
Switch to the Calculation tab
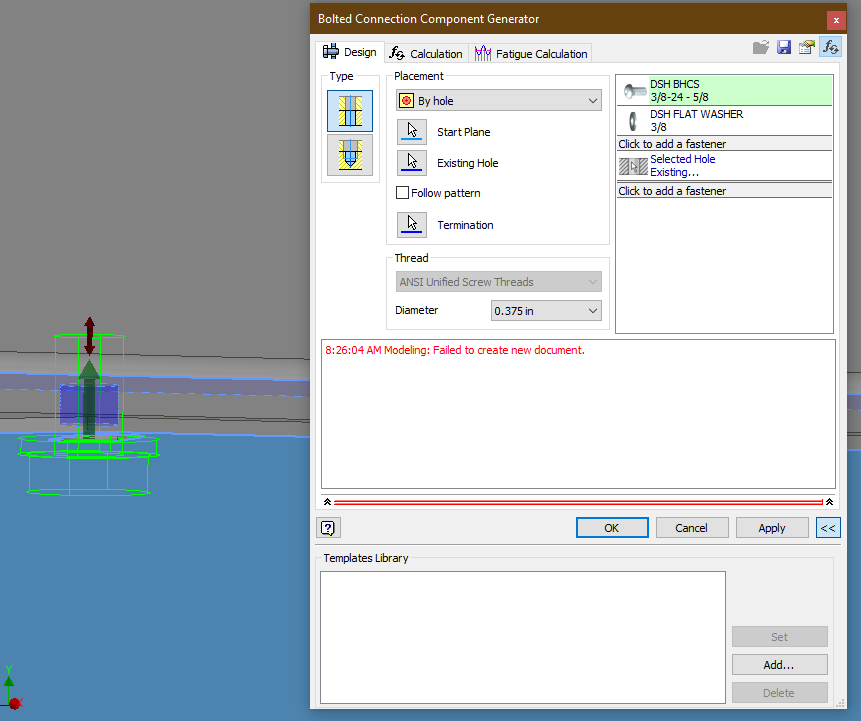[425, 53]
